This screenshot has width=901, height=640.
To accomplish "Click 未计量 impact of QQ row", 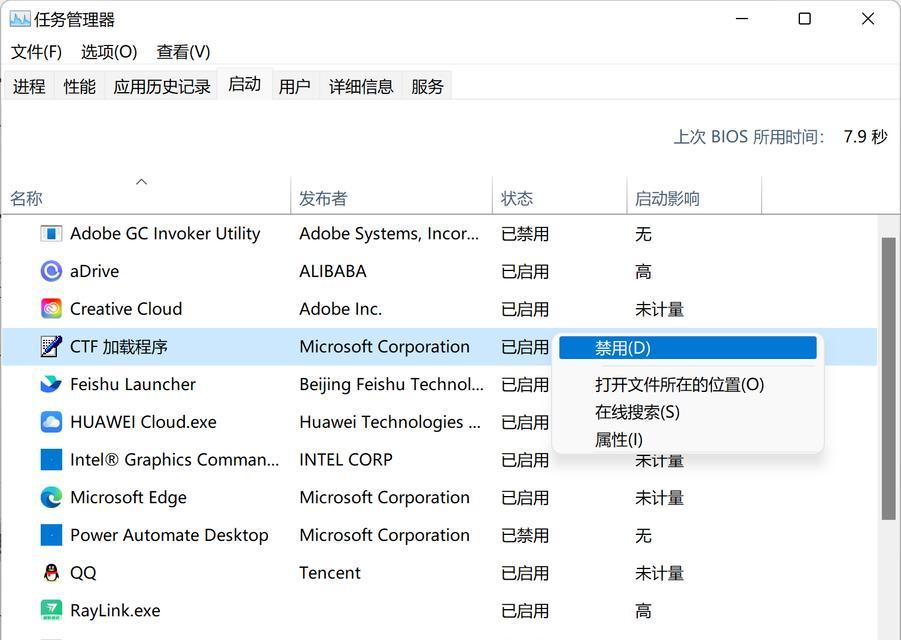I will (x=659, y=573).
